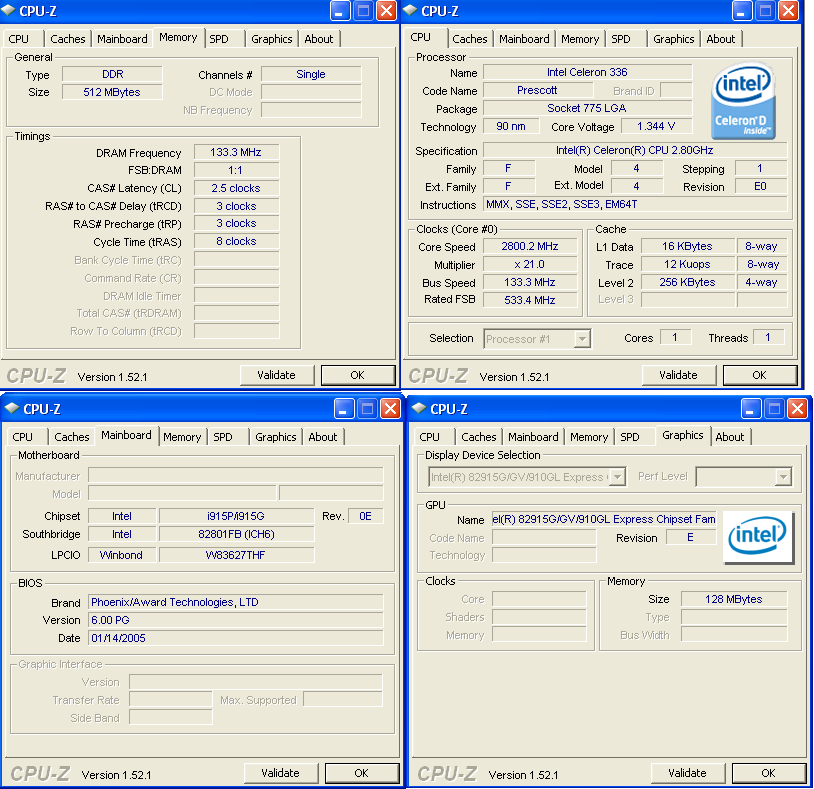
Task: Click the Code Name value Prescott
Action: [x=537, y=90]
